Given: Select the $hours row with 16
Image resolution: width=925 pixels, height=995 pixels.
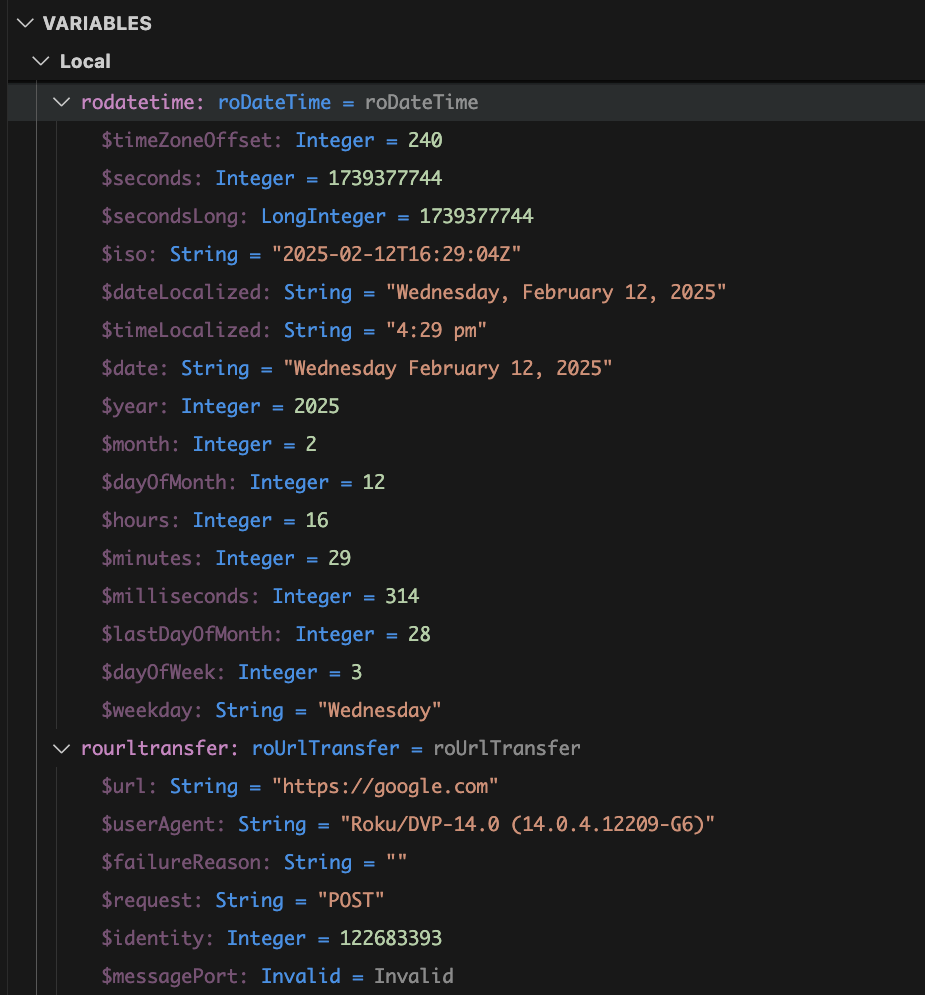Looking at the screenshot, I should coord(466,521).
